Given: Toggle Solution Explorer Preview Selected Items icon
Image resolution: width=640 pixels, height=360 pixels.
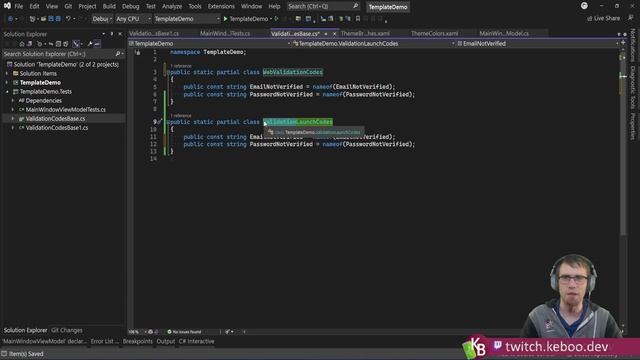Looking at the screenshot, I should pos(98,44).
